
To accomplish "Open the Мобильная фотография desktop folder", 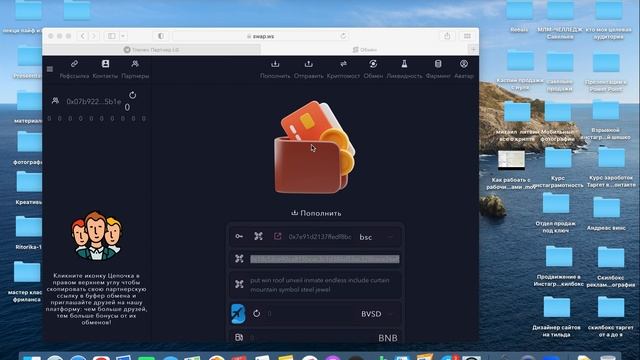I will pyautogui.click(x=558, y=122).
